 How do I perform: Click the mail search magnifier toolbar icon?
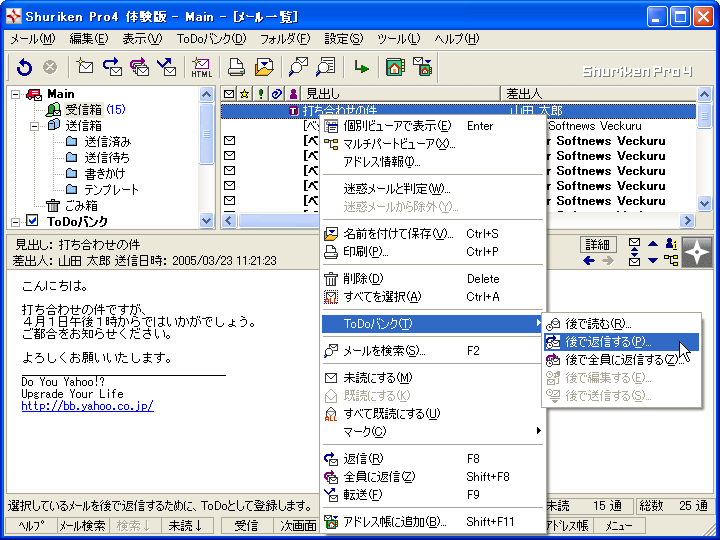click(298, 67)
